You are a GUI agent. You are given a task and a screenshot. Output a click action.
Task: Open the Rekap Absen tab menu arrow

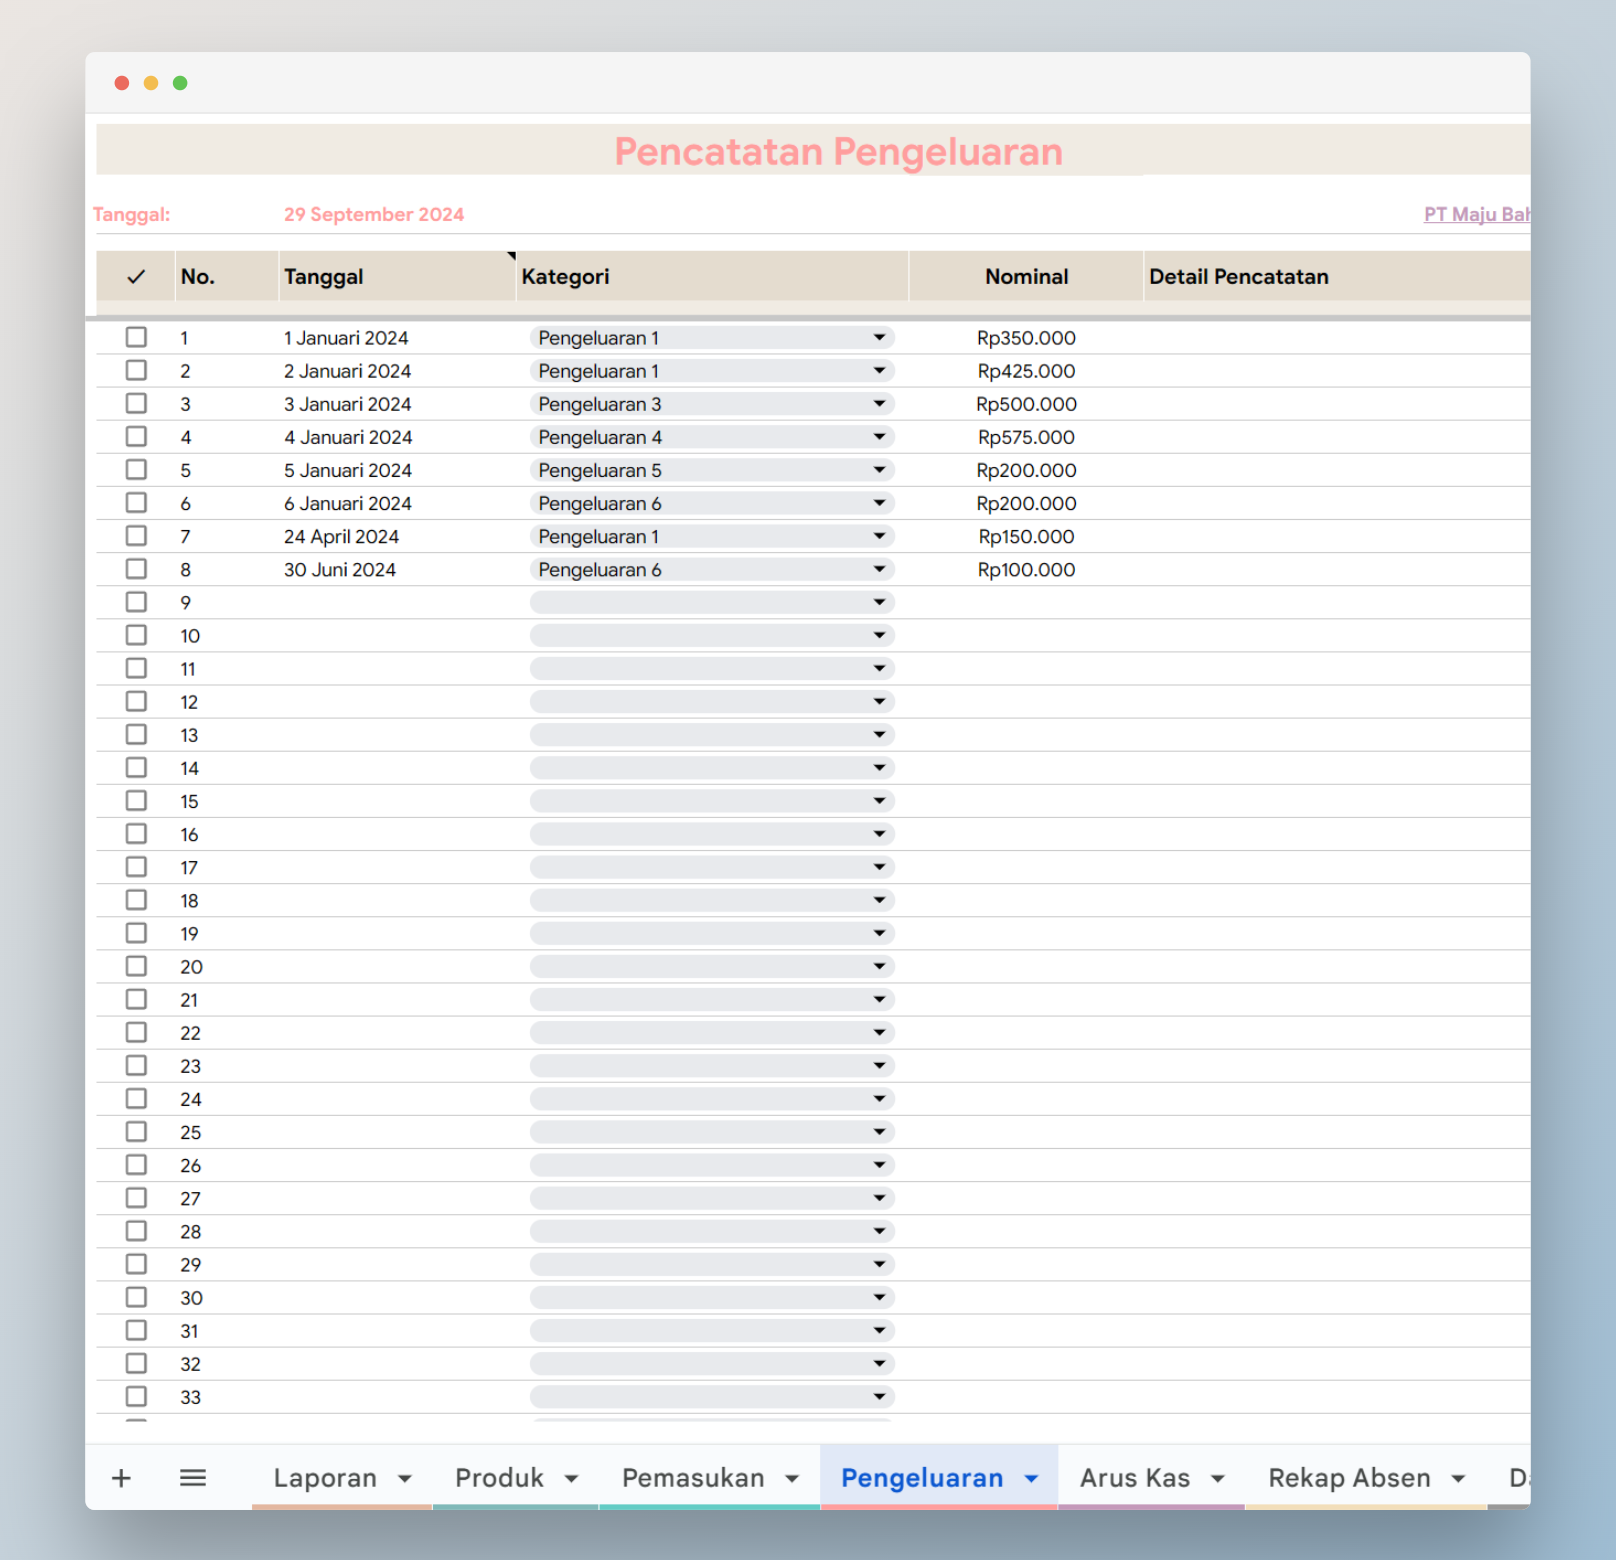(x=1458, y=1479)
